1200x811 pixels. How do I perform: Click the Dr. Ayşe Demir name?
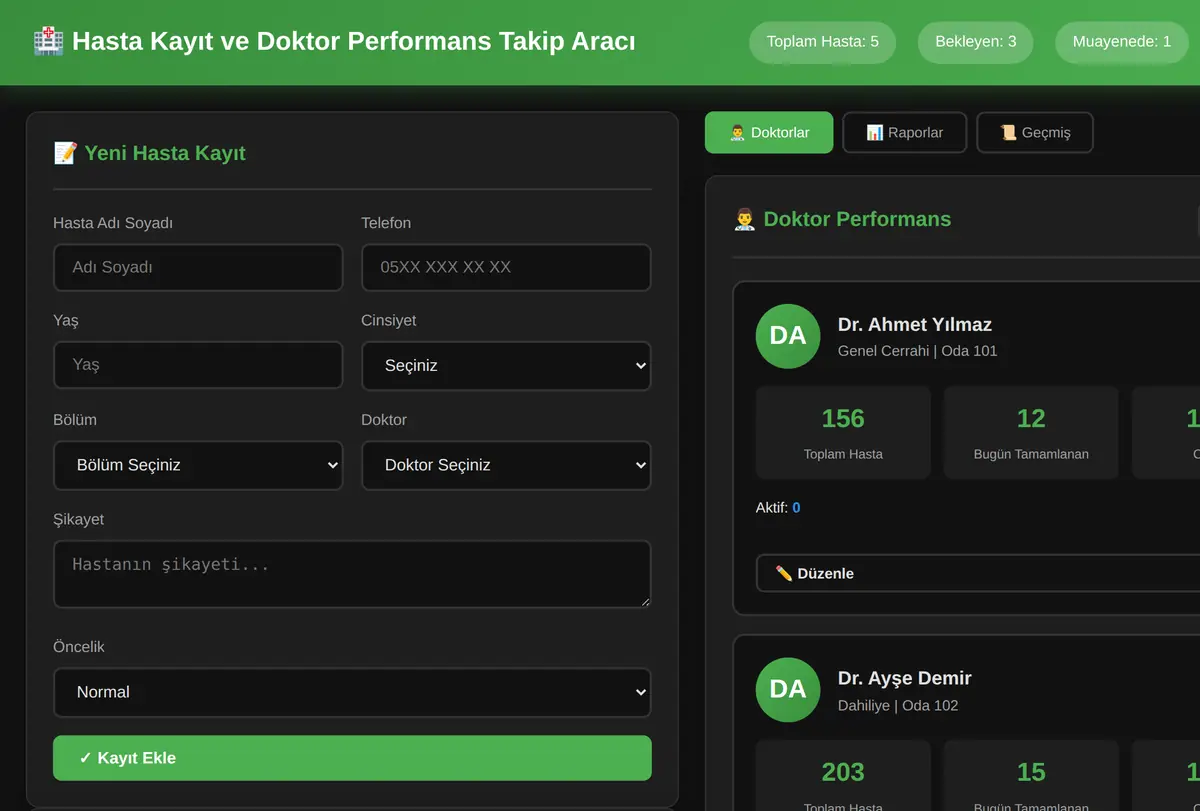coord(905,678)
